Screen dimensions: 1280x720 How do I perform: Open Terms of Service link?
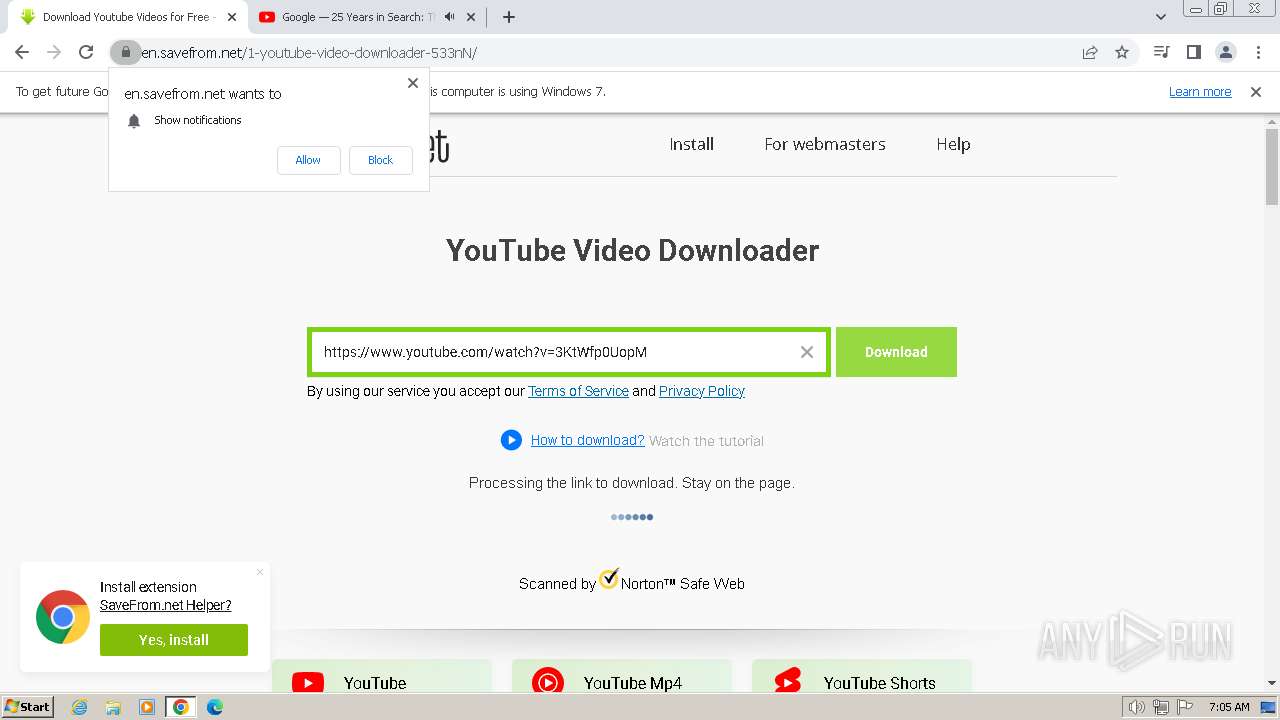(578, 391)
